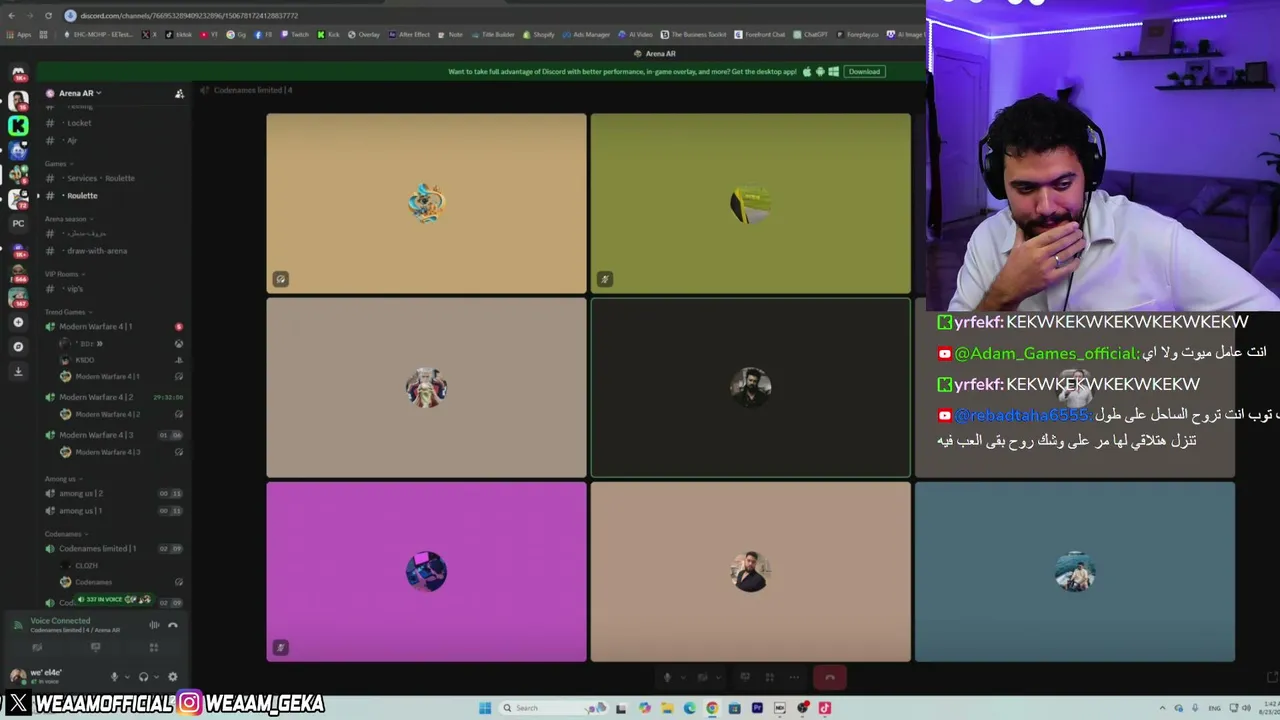Viewport: 1280px width, 720px height.
Task: Open Adobe Premiere Pro from taskbar
Action: (x=757, y=708)
